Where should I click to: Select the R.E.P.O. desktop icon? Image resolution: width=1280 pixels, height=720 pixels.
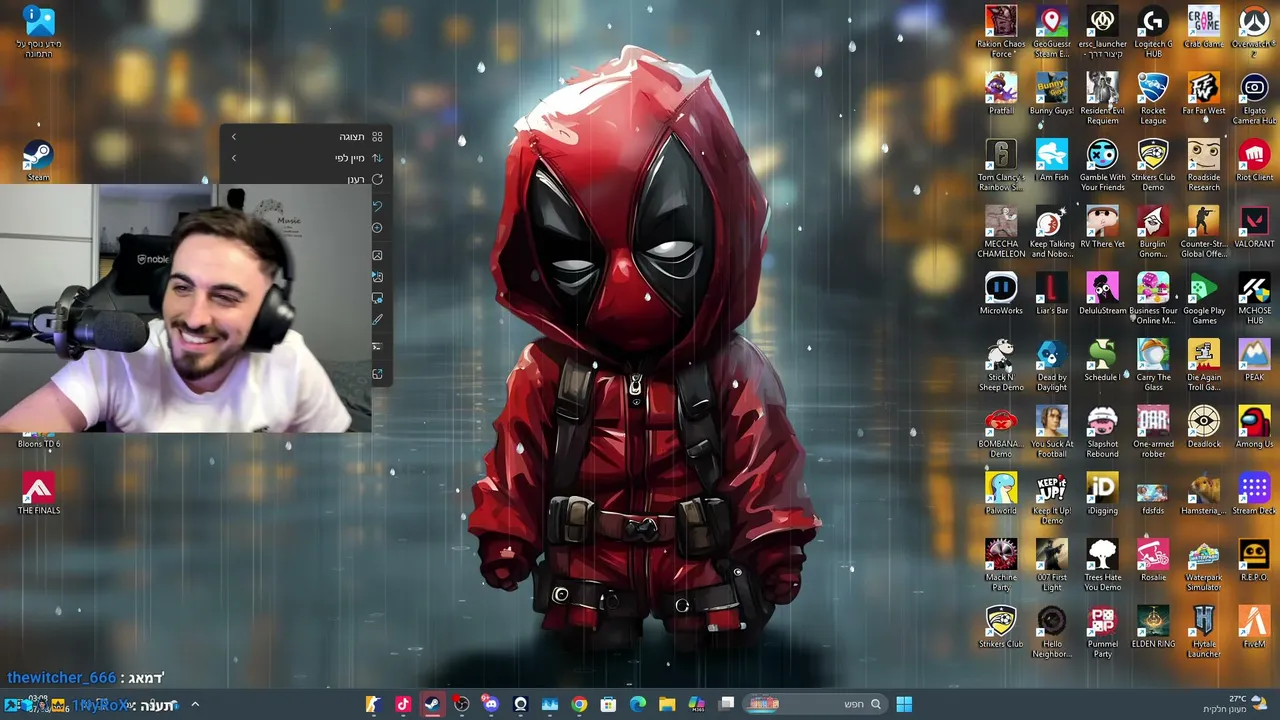[x=1254, y=560]
